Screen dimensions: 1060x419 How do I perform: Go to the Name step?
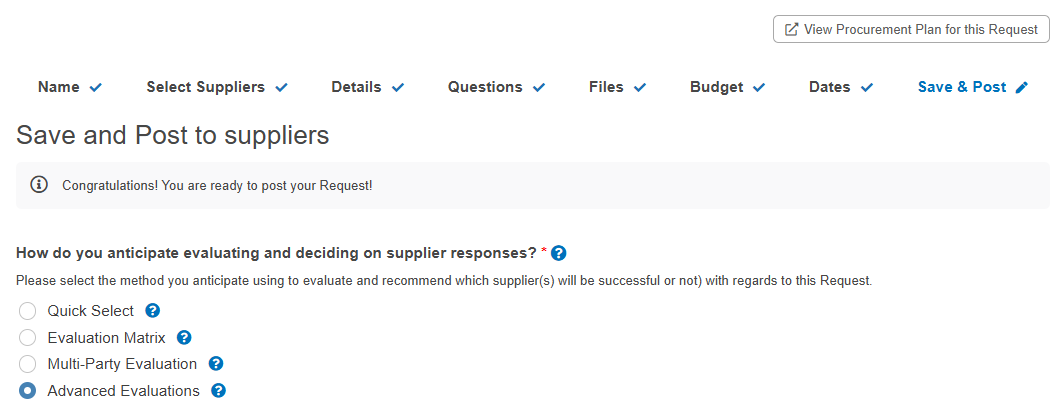tap(70, 87)
